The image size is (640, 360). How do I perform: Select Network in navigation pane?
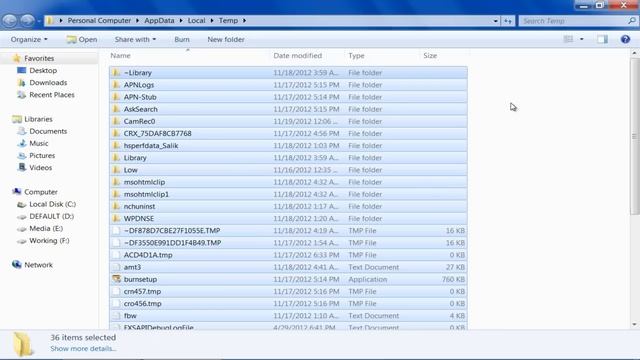click(x=38, y=265)
